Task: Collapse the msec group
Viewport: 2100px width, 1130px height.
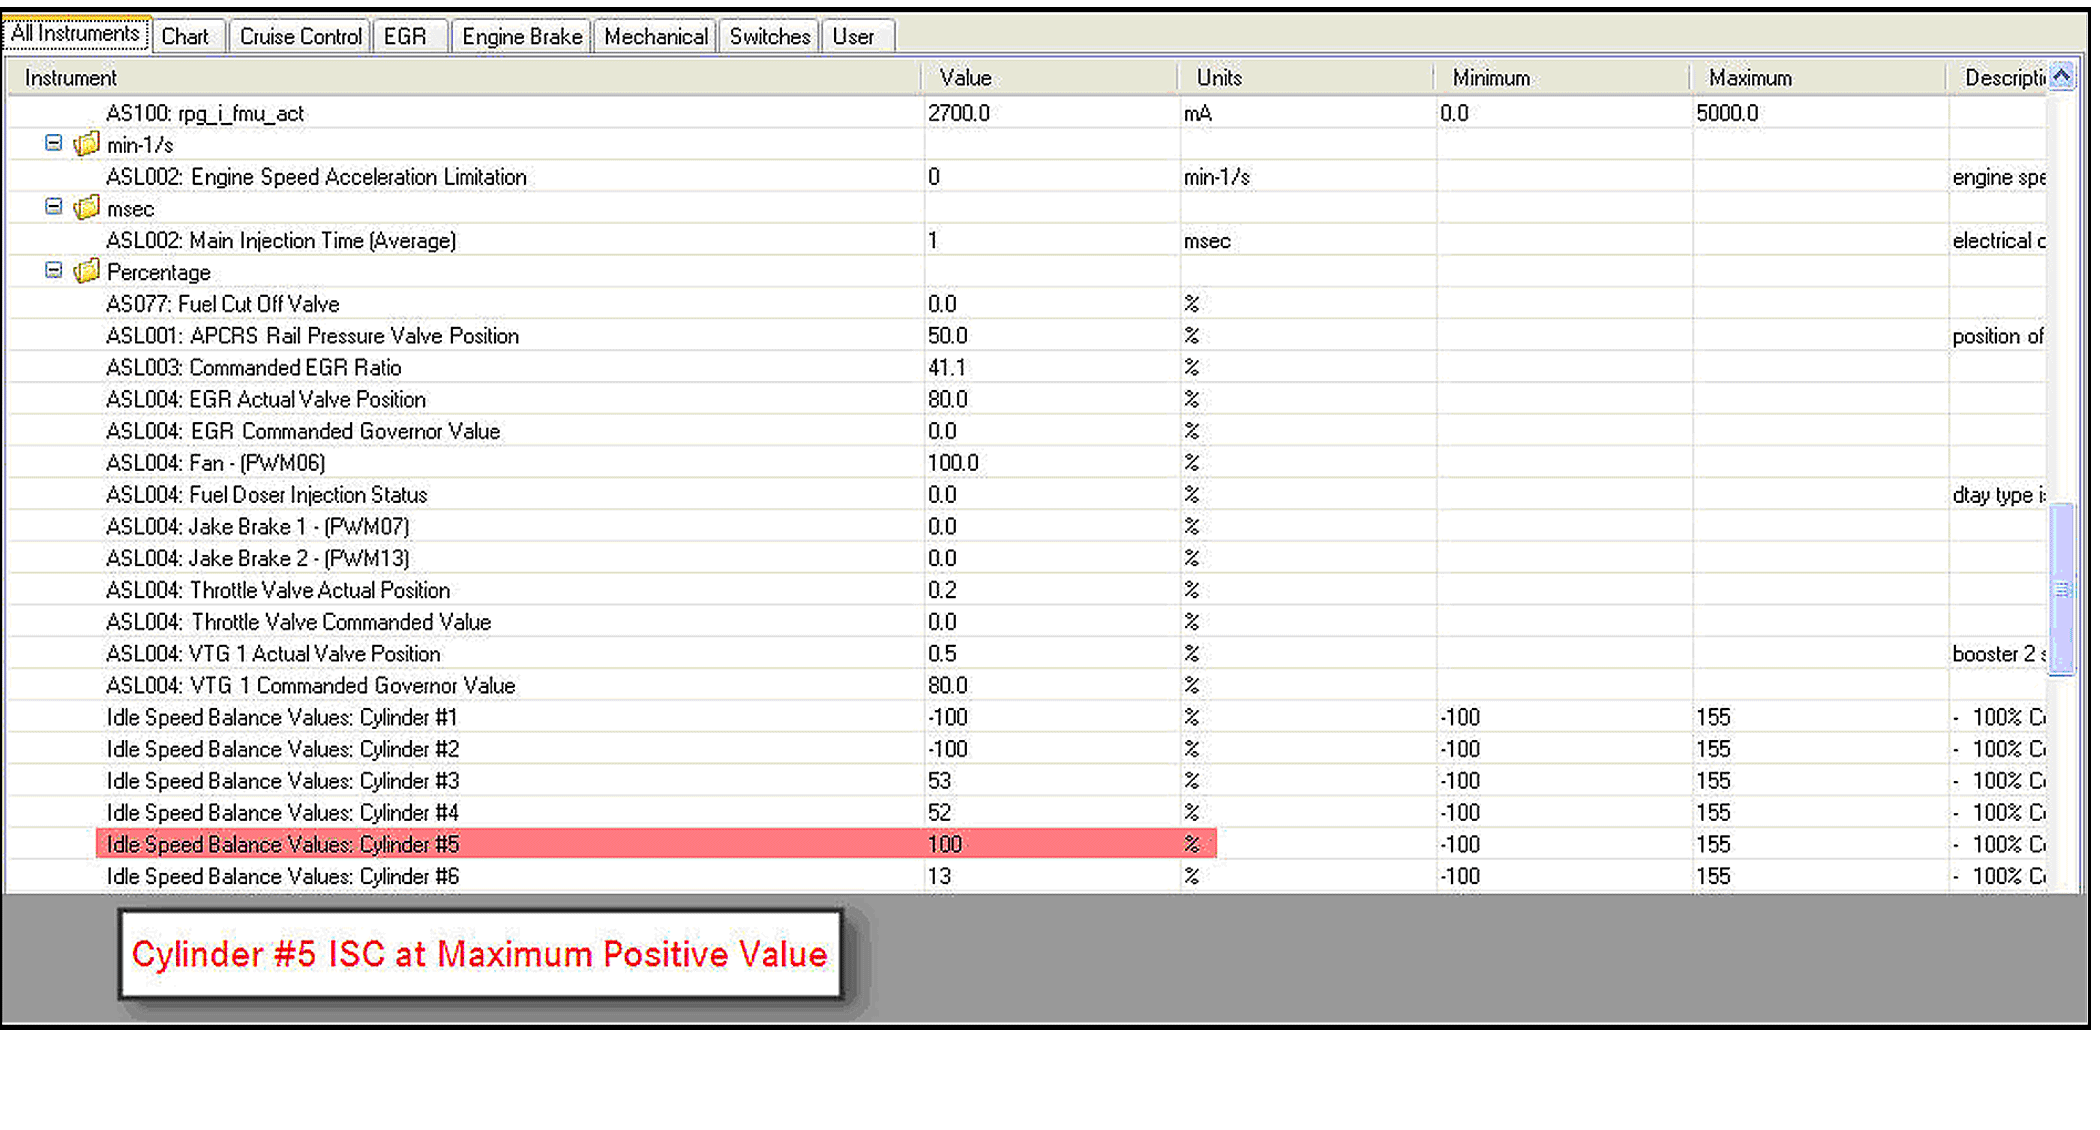Action: (54, 207)
